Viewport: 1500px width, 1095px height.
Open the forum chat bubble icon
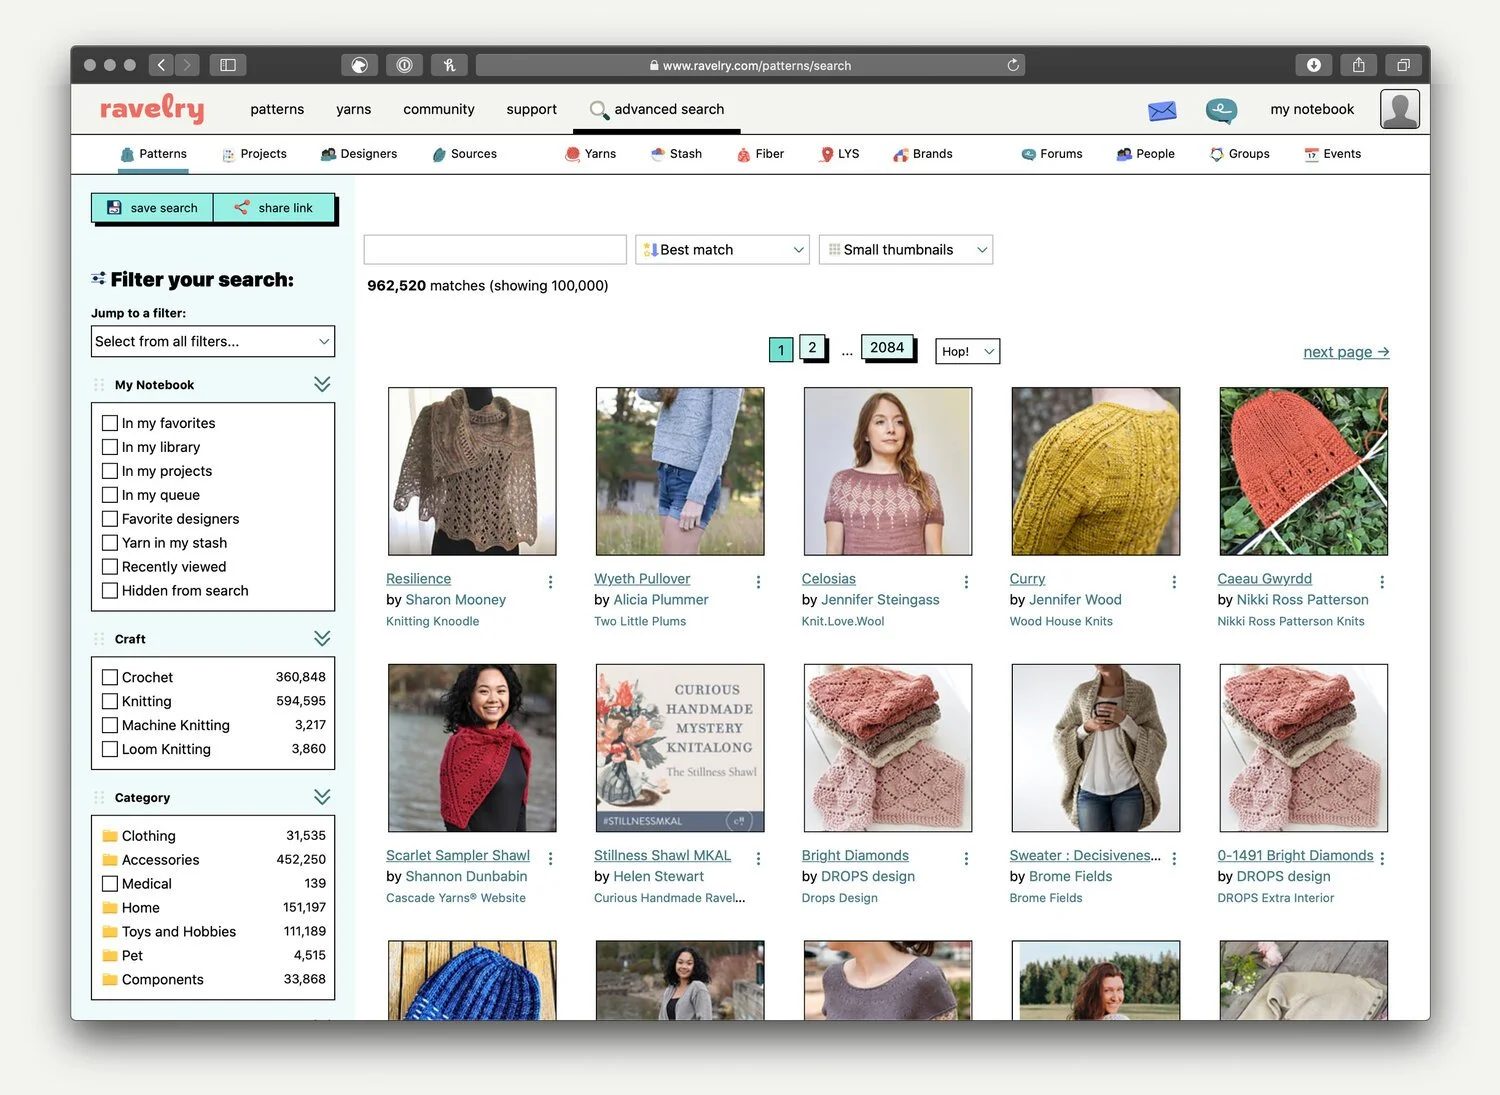[x=1221, y=110]
